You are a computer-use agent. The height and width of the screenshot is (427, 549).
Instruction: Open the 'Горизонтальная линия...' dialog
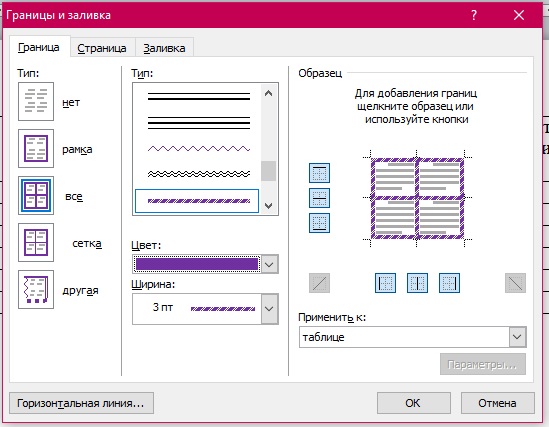(81, 403)
